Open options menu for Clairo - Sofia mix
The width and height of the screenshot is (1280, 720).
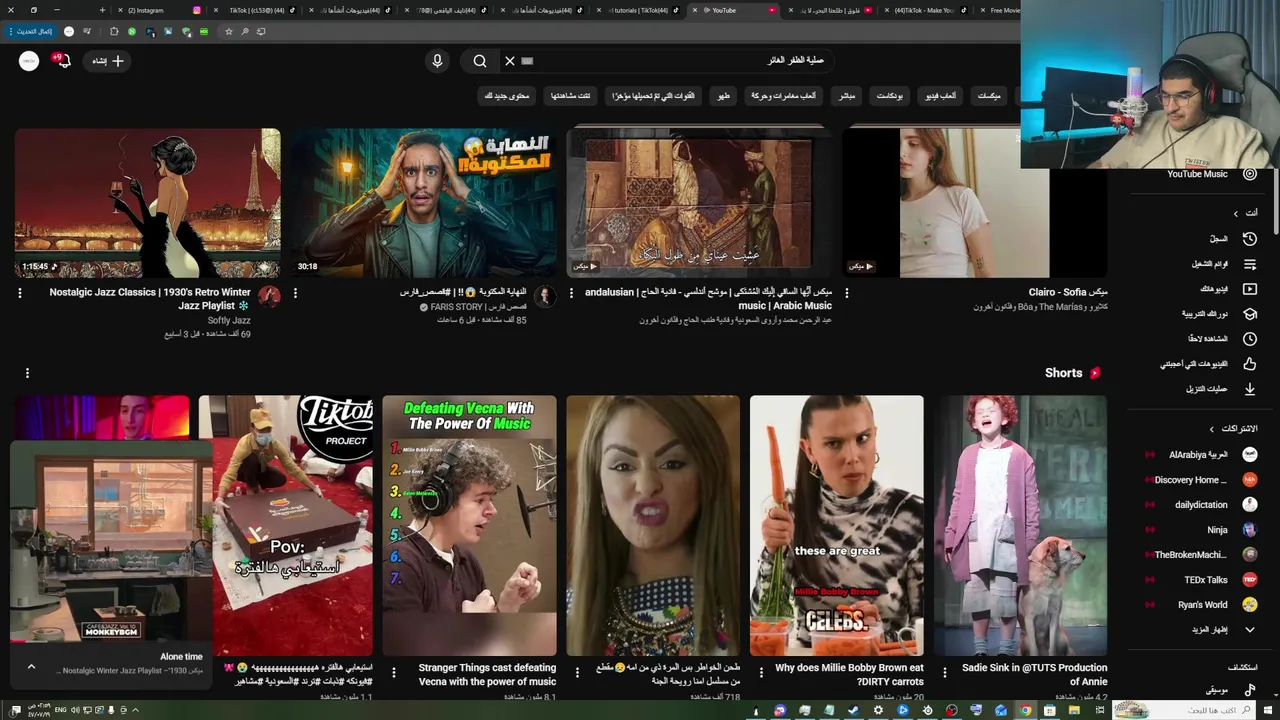(846, 293)
